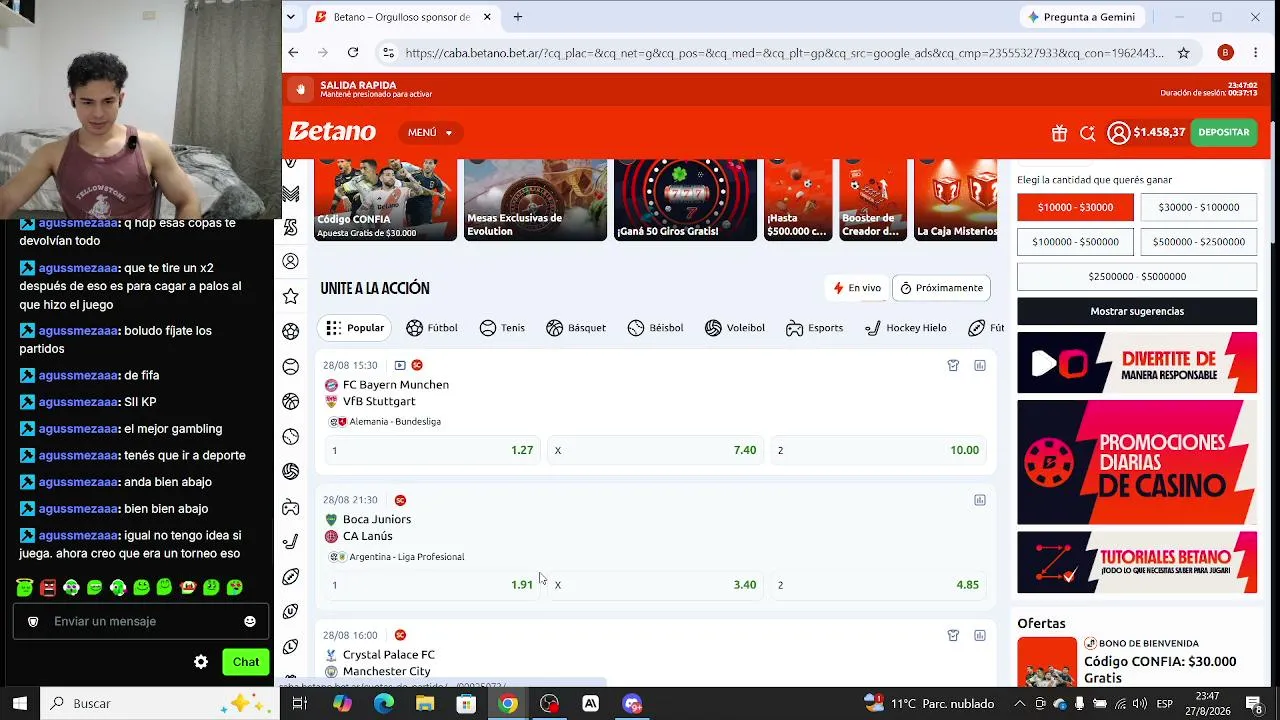Bet on Stuttgart win at 10.00
1280x720 pixels.
[877, 450]
